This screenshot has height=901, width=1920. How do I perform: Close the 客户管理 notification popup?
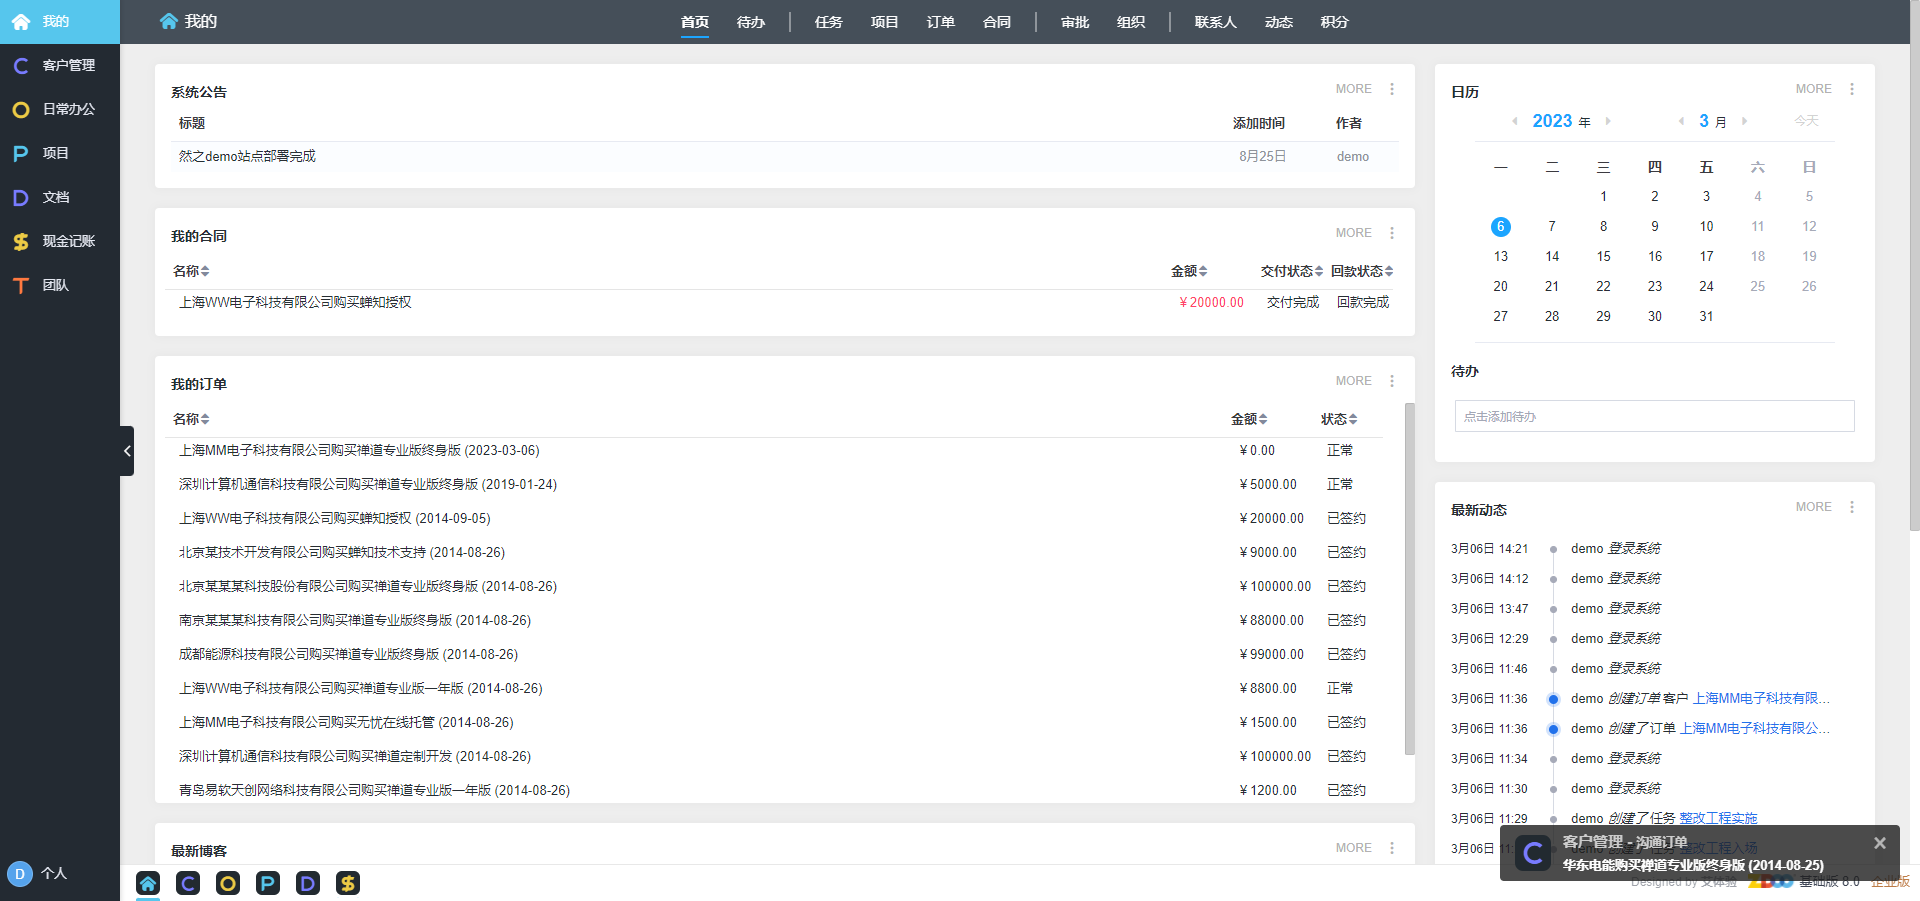(x=1880, y=843)
